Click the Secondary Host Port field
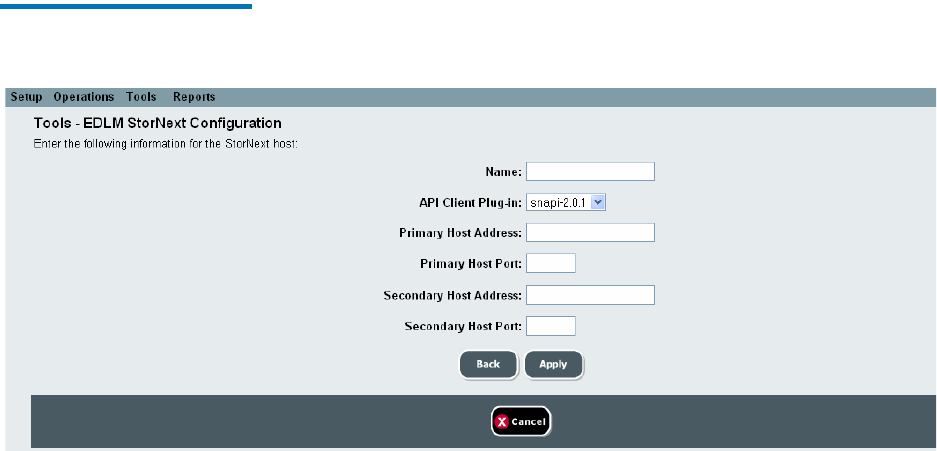Viewport: 937px width, 451px height. [x=551, y=326]
